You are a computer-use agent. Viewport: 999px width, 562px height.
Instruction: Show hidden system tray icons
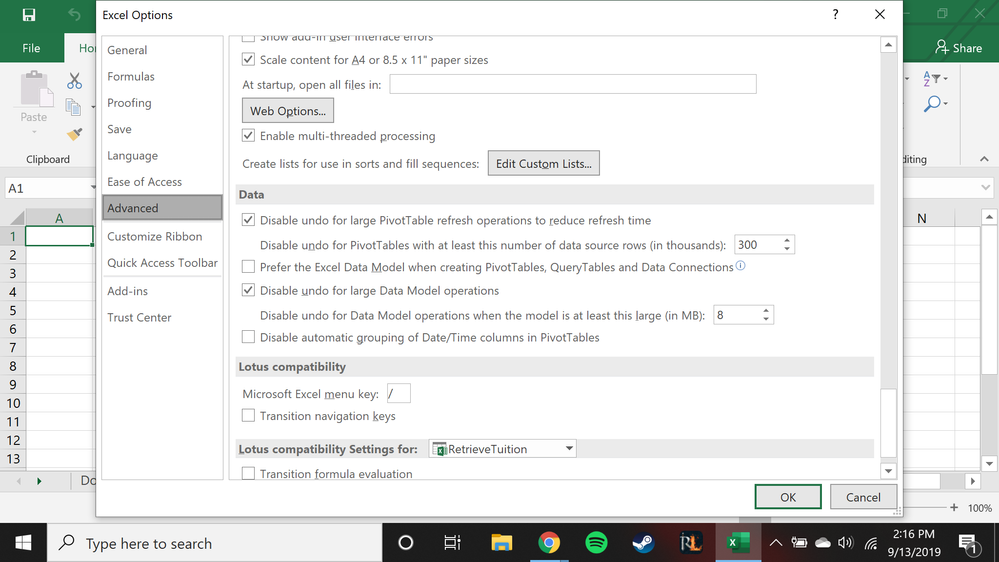pyautogui.click(x=775, y=543)
